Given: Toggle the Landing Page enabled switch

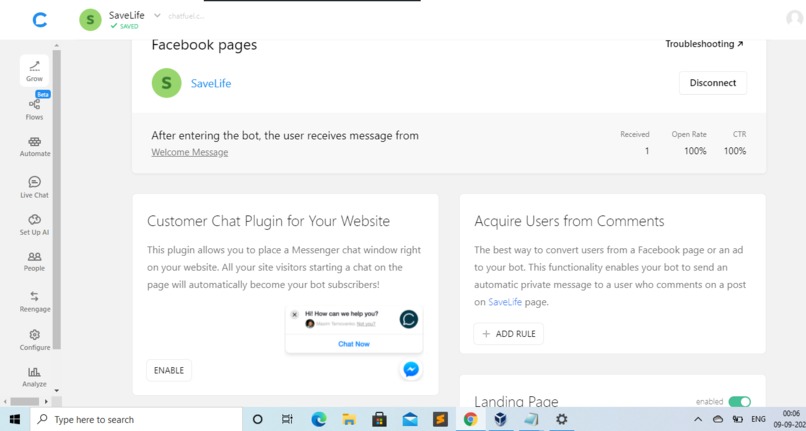Looking at the screenshot, I should 740,402.
